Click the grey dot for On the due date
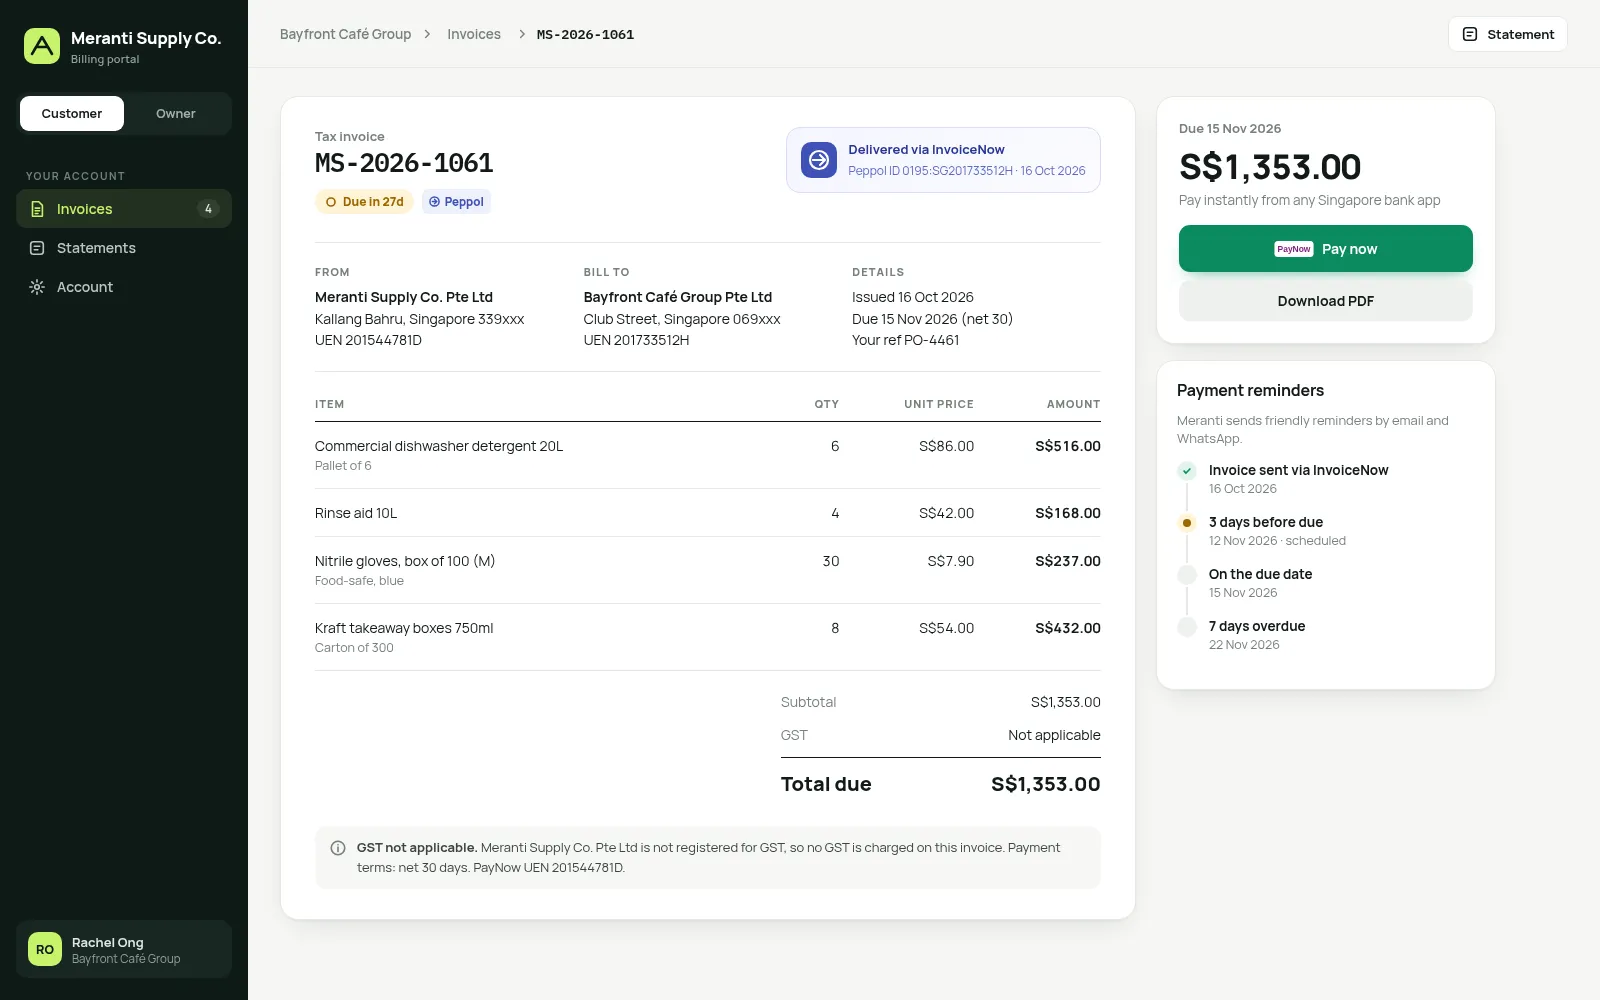 coord(1187,575)
